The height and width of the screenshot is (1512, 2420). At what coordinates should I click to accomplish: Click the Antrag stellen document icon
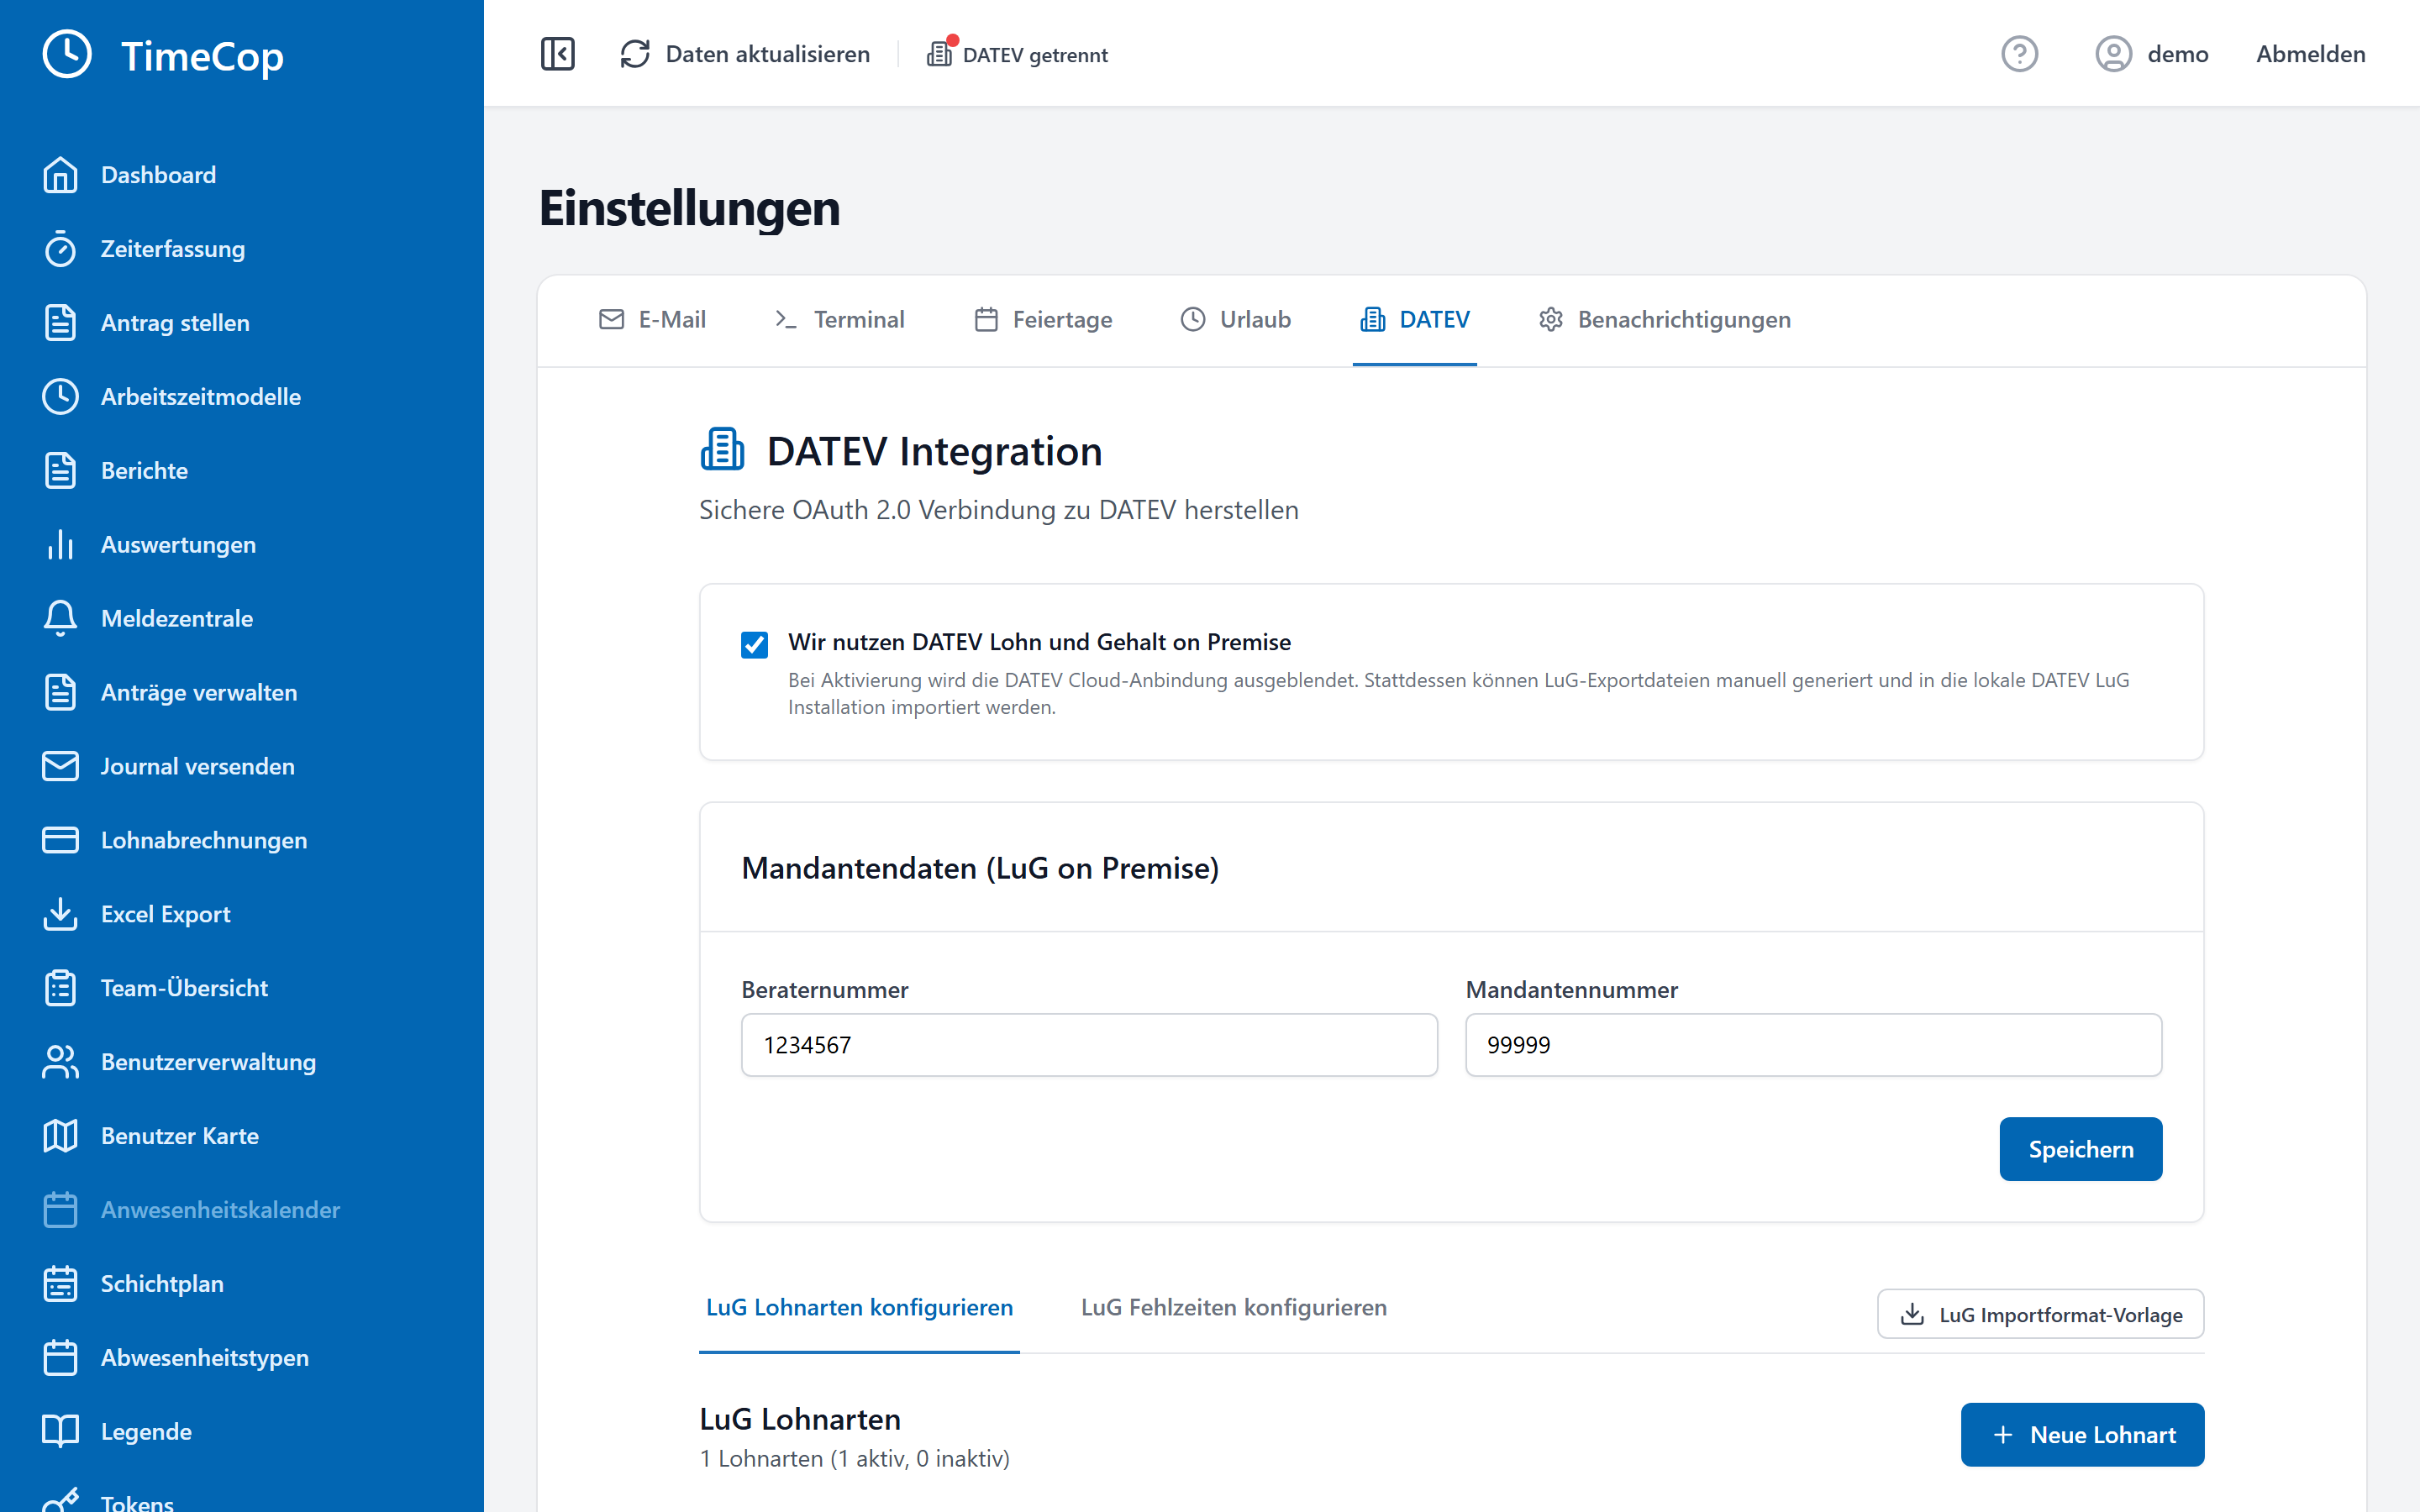[60, 323]
